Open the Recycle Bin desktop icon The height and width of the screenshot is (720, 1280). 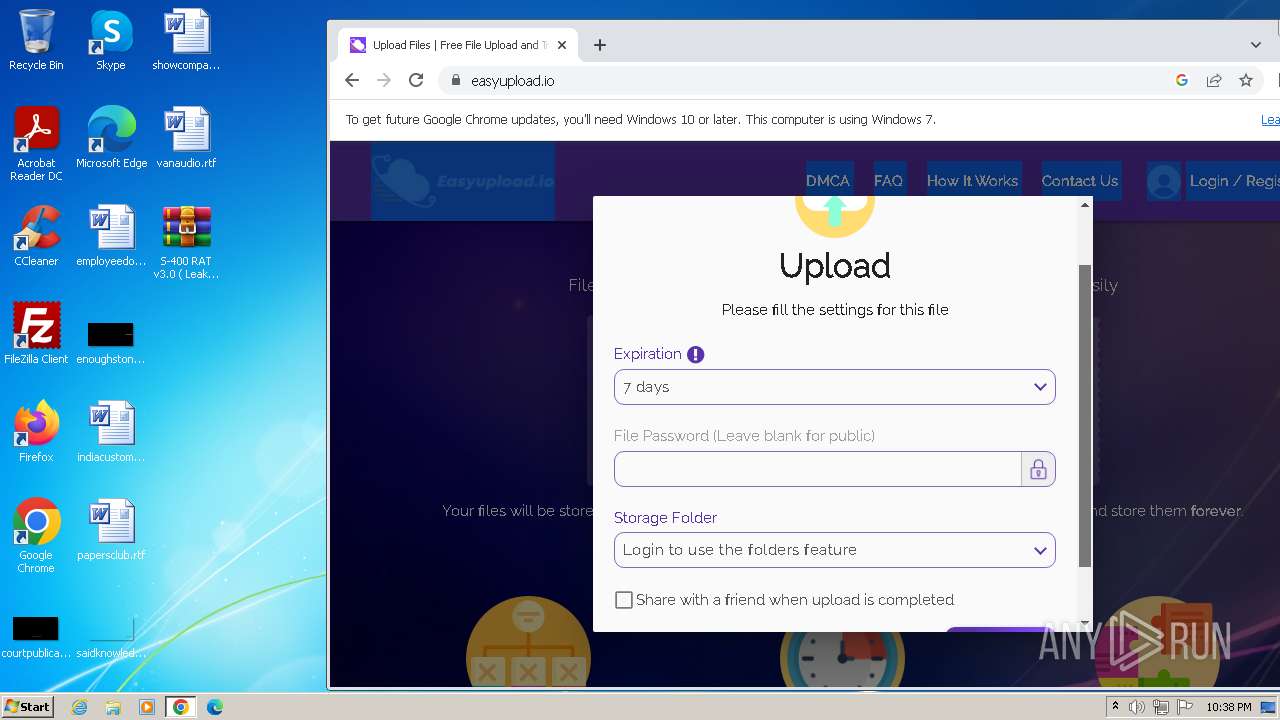coord(36,40)
